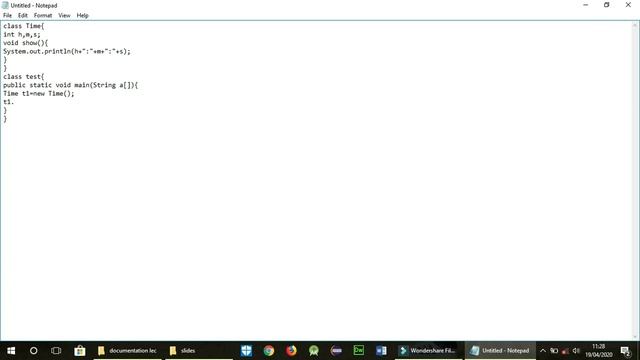Click the line 'int h,m,s;'
Viewport: 640px width, 360px height.
pos(22,35)
